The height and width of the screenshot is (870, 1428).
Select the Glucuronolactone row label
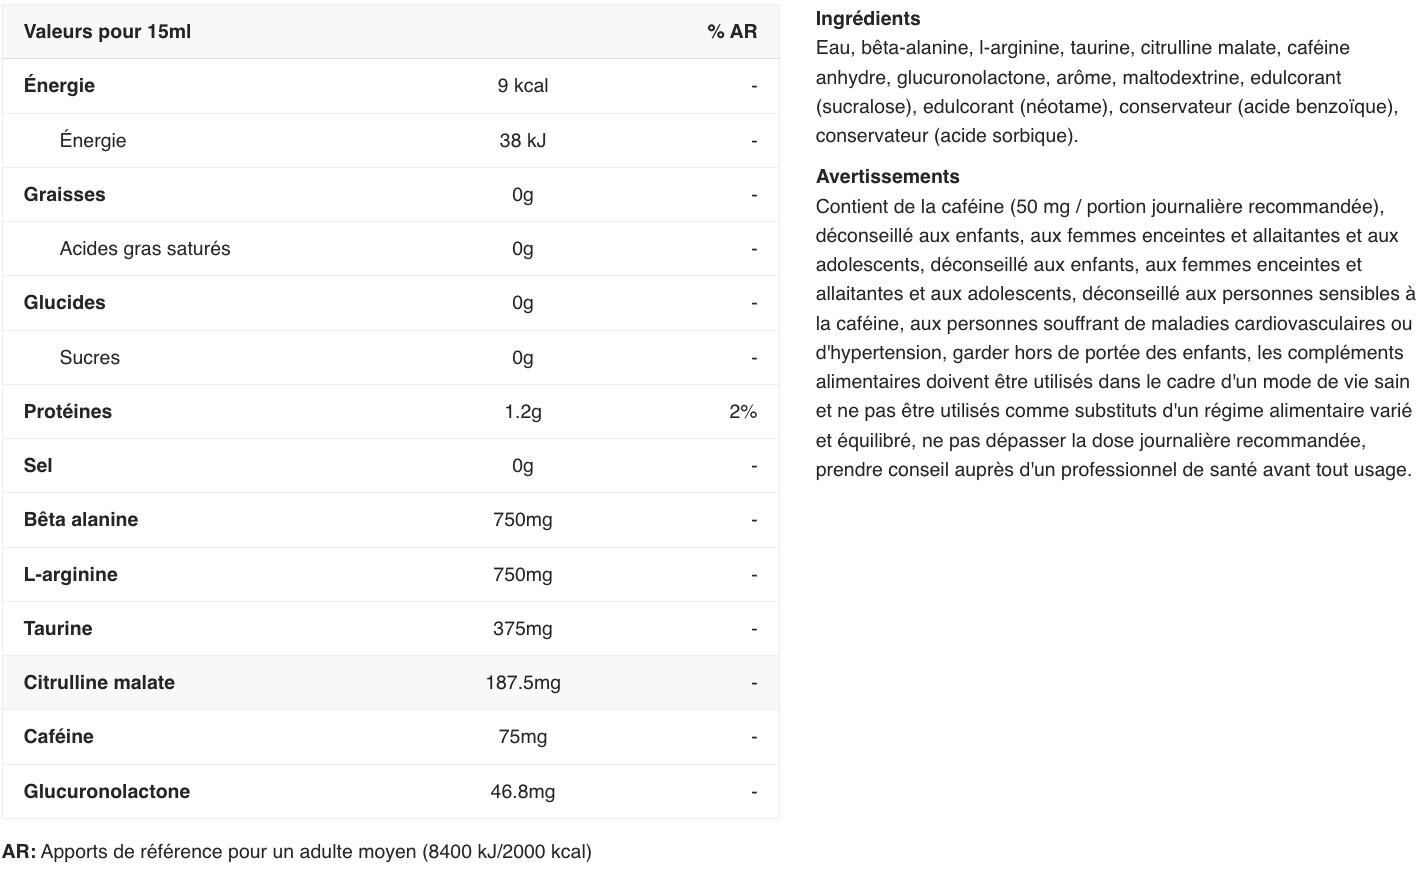point(107,792)
